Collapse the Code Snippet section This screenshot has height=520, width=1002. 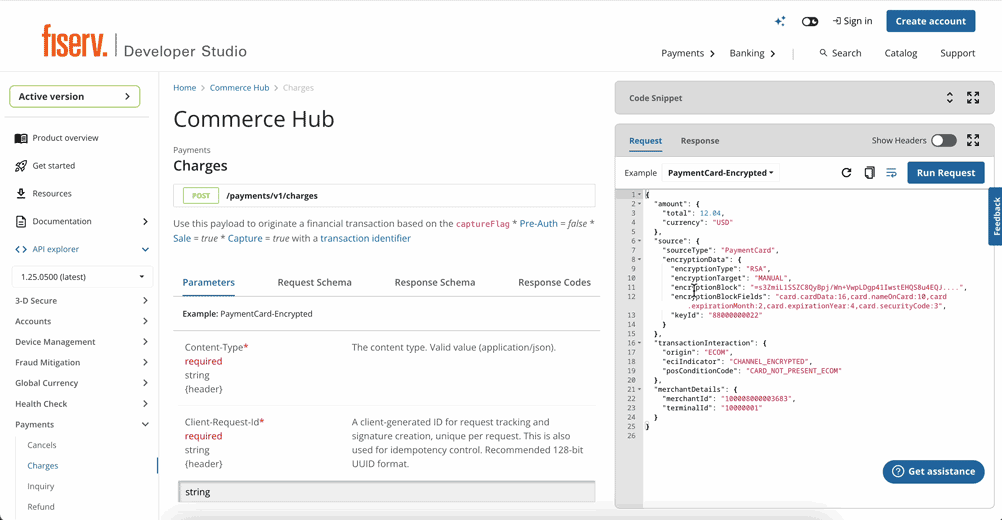click(x=950, y=98)
